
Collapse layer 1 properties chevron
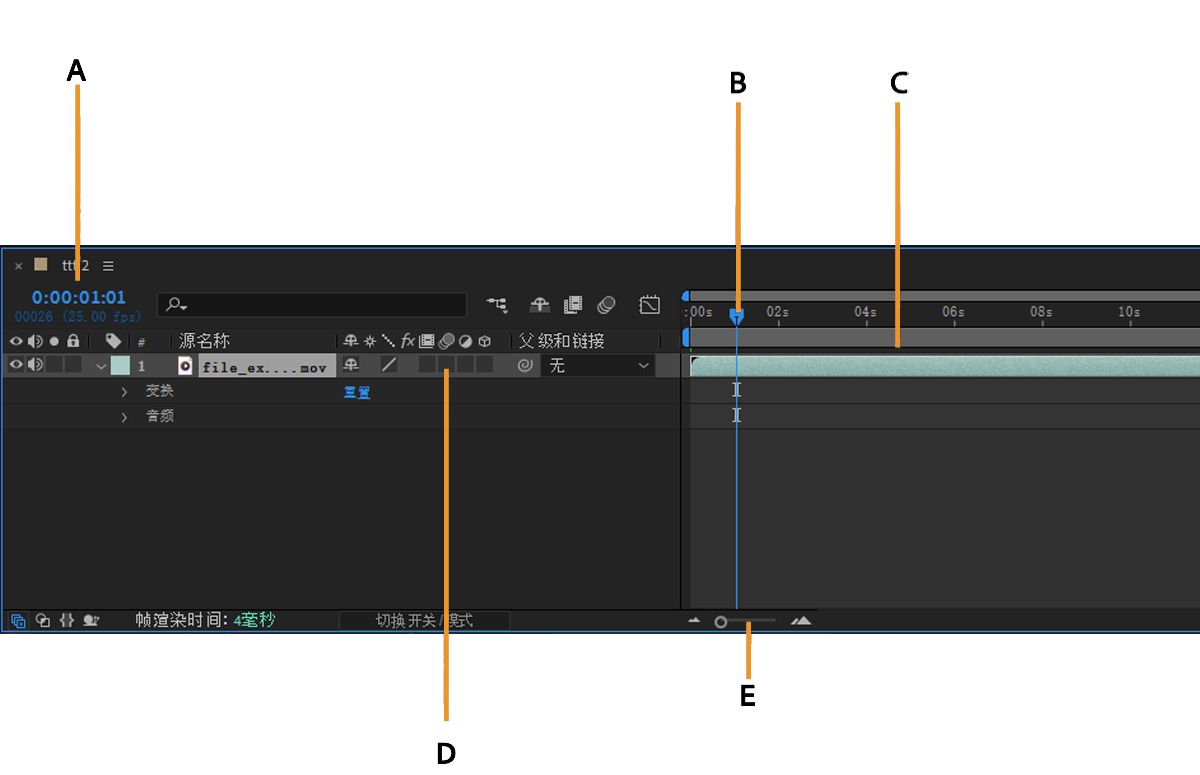(x=100, y=366)
